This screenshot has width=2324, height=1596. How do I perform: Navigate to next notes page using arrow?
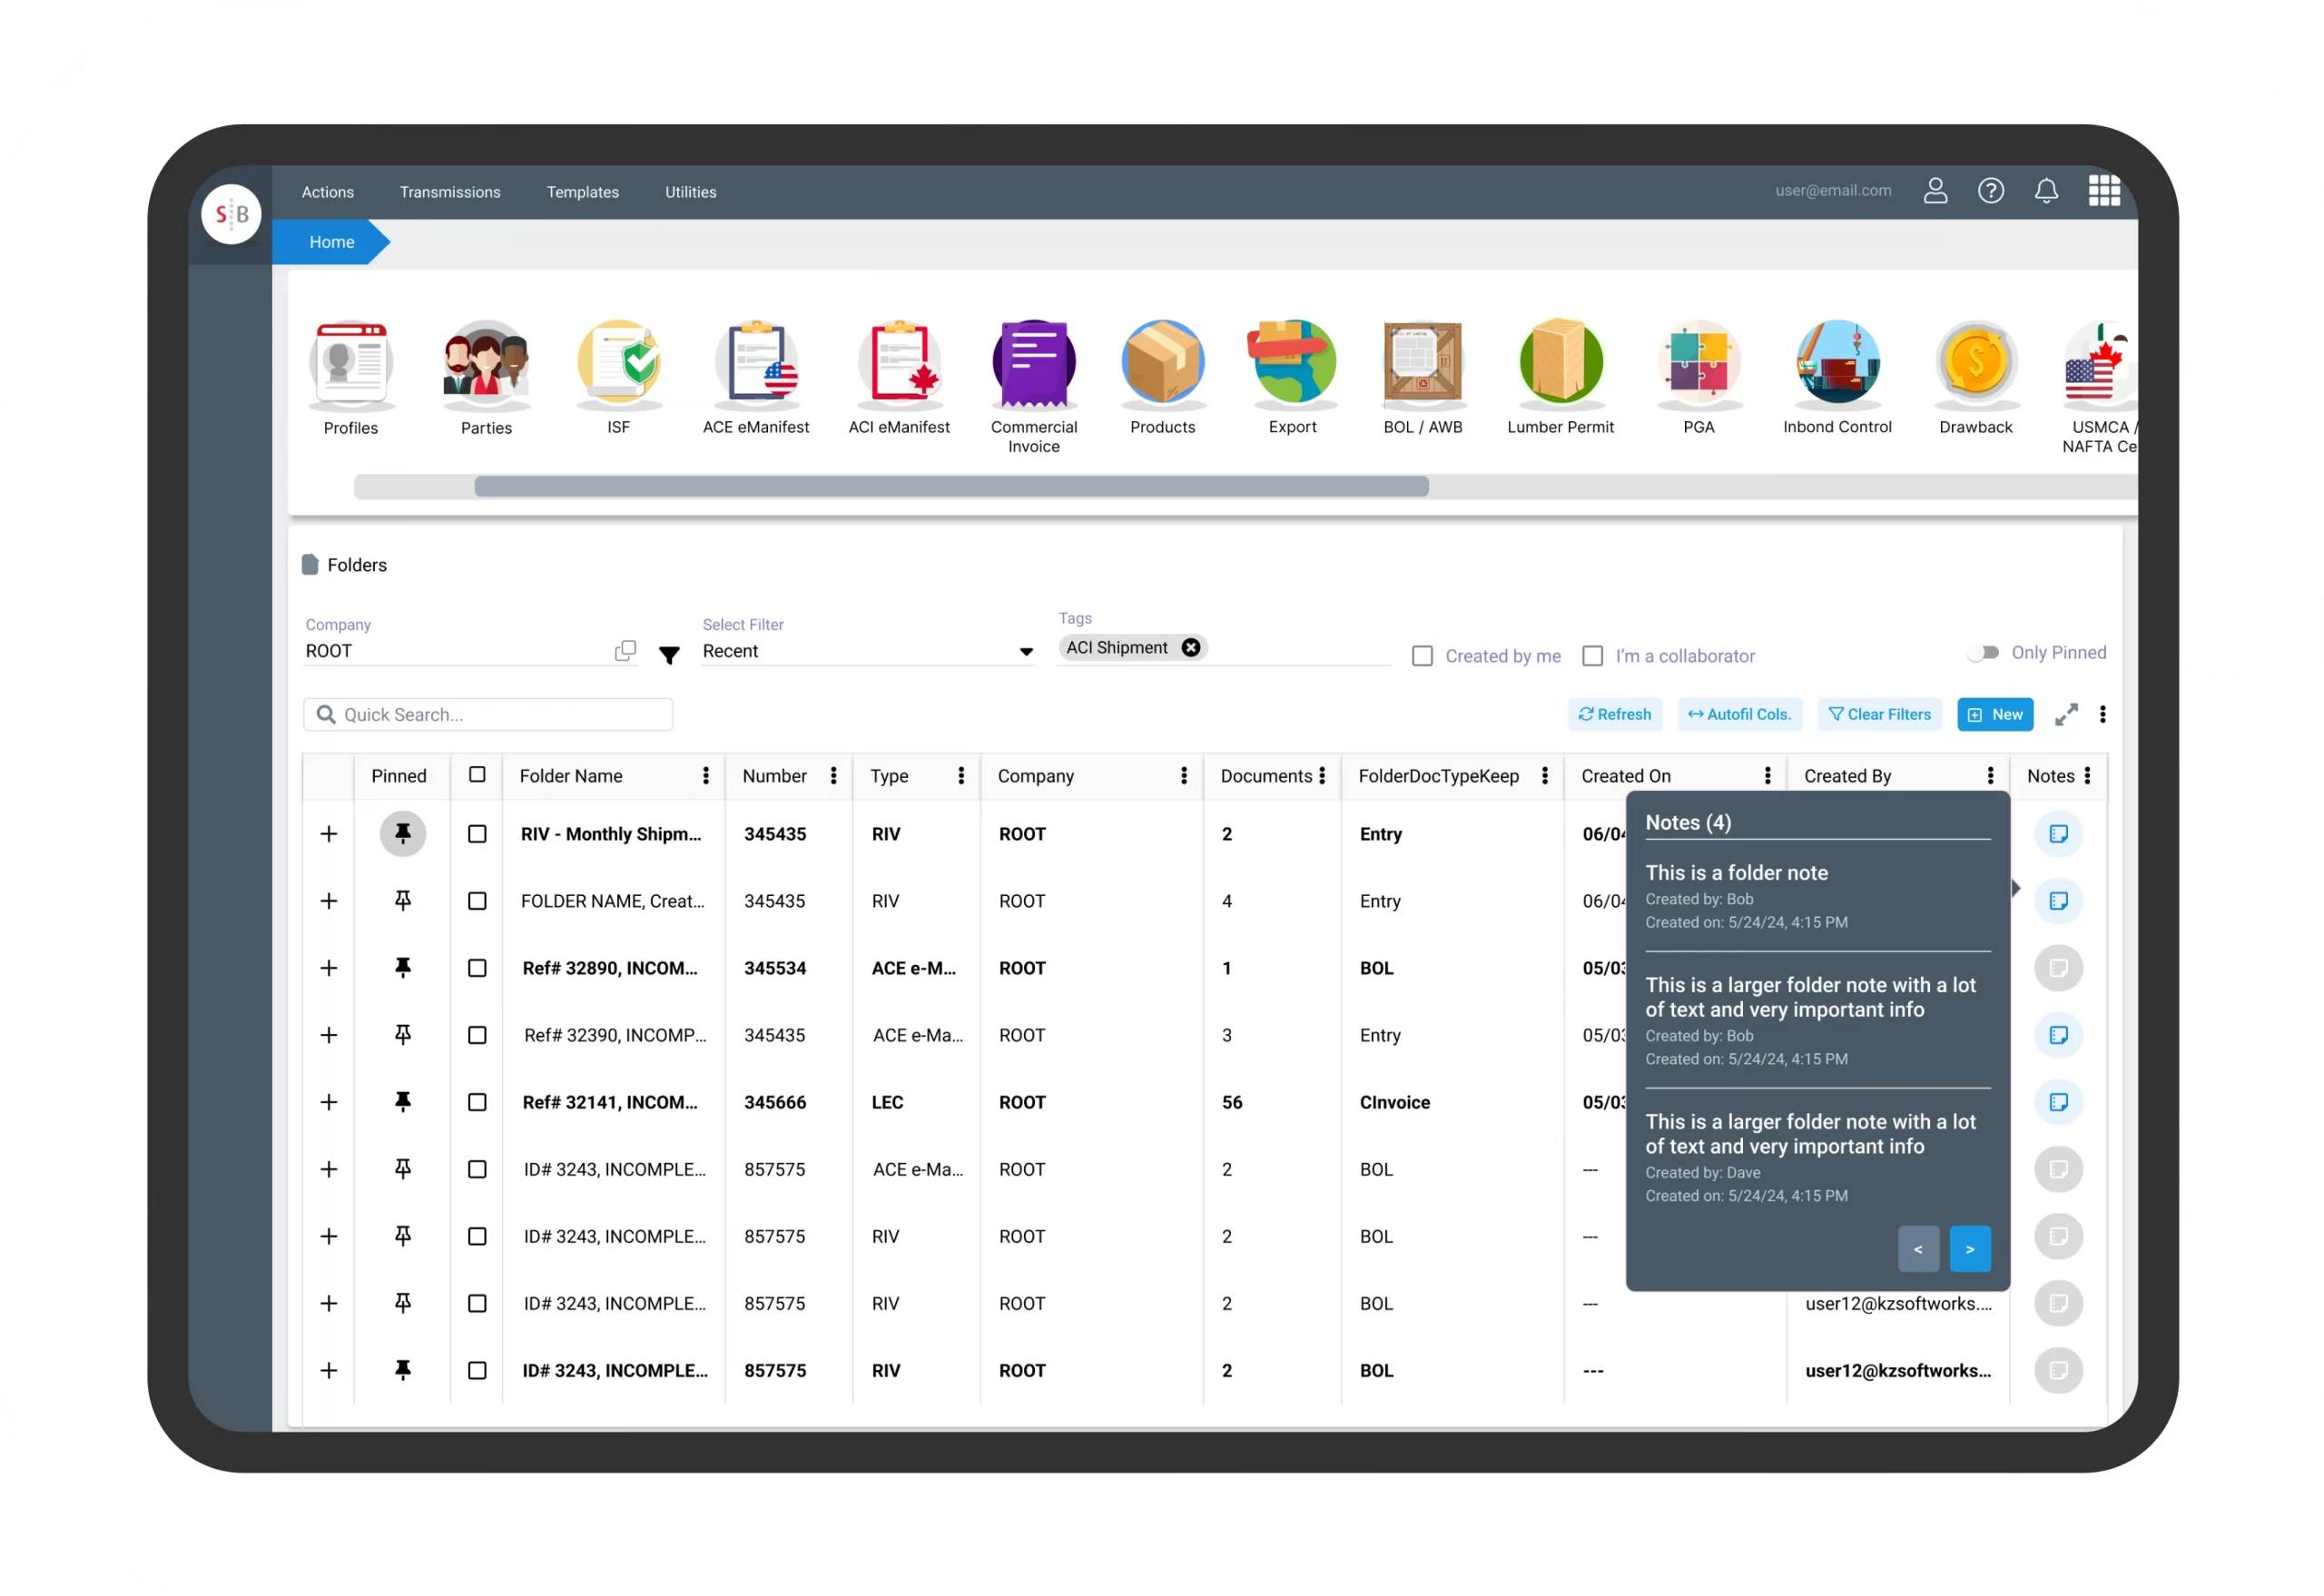[1971, 1248]
